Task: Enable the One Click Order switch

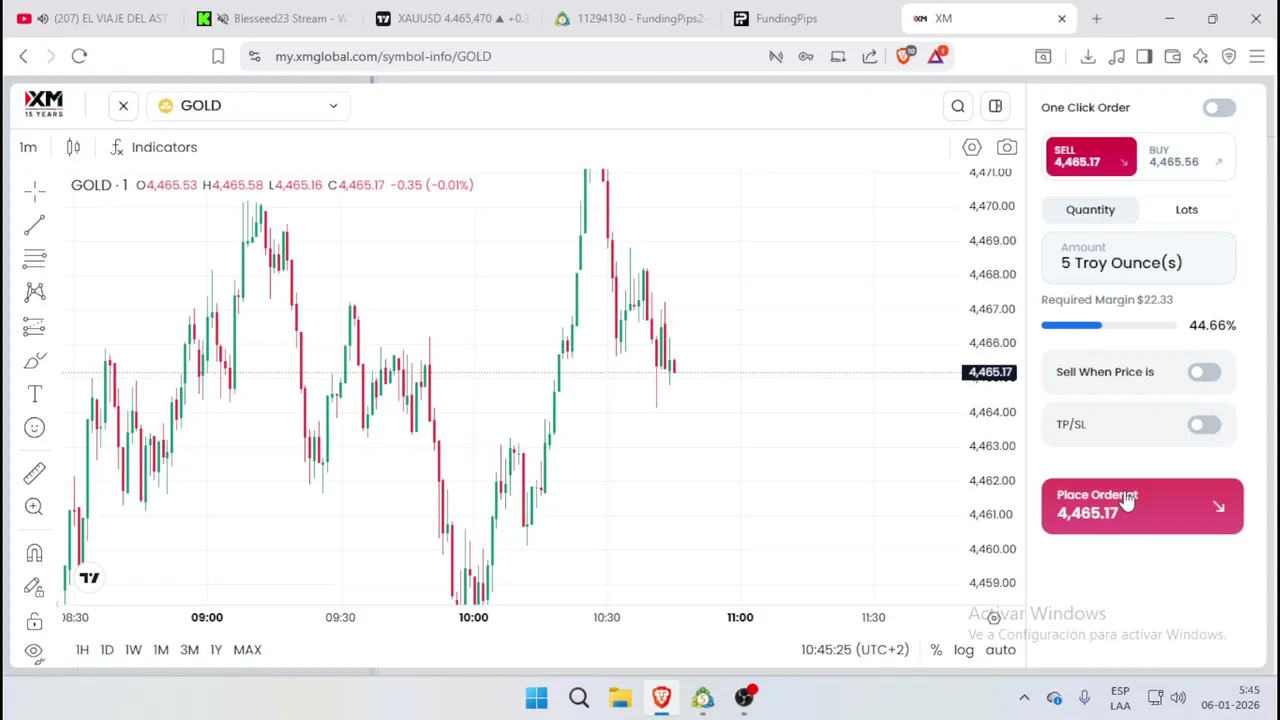Action: tap(1219, 107)
